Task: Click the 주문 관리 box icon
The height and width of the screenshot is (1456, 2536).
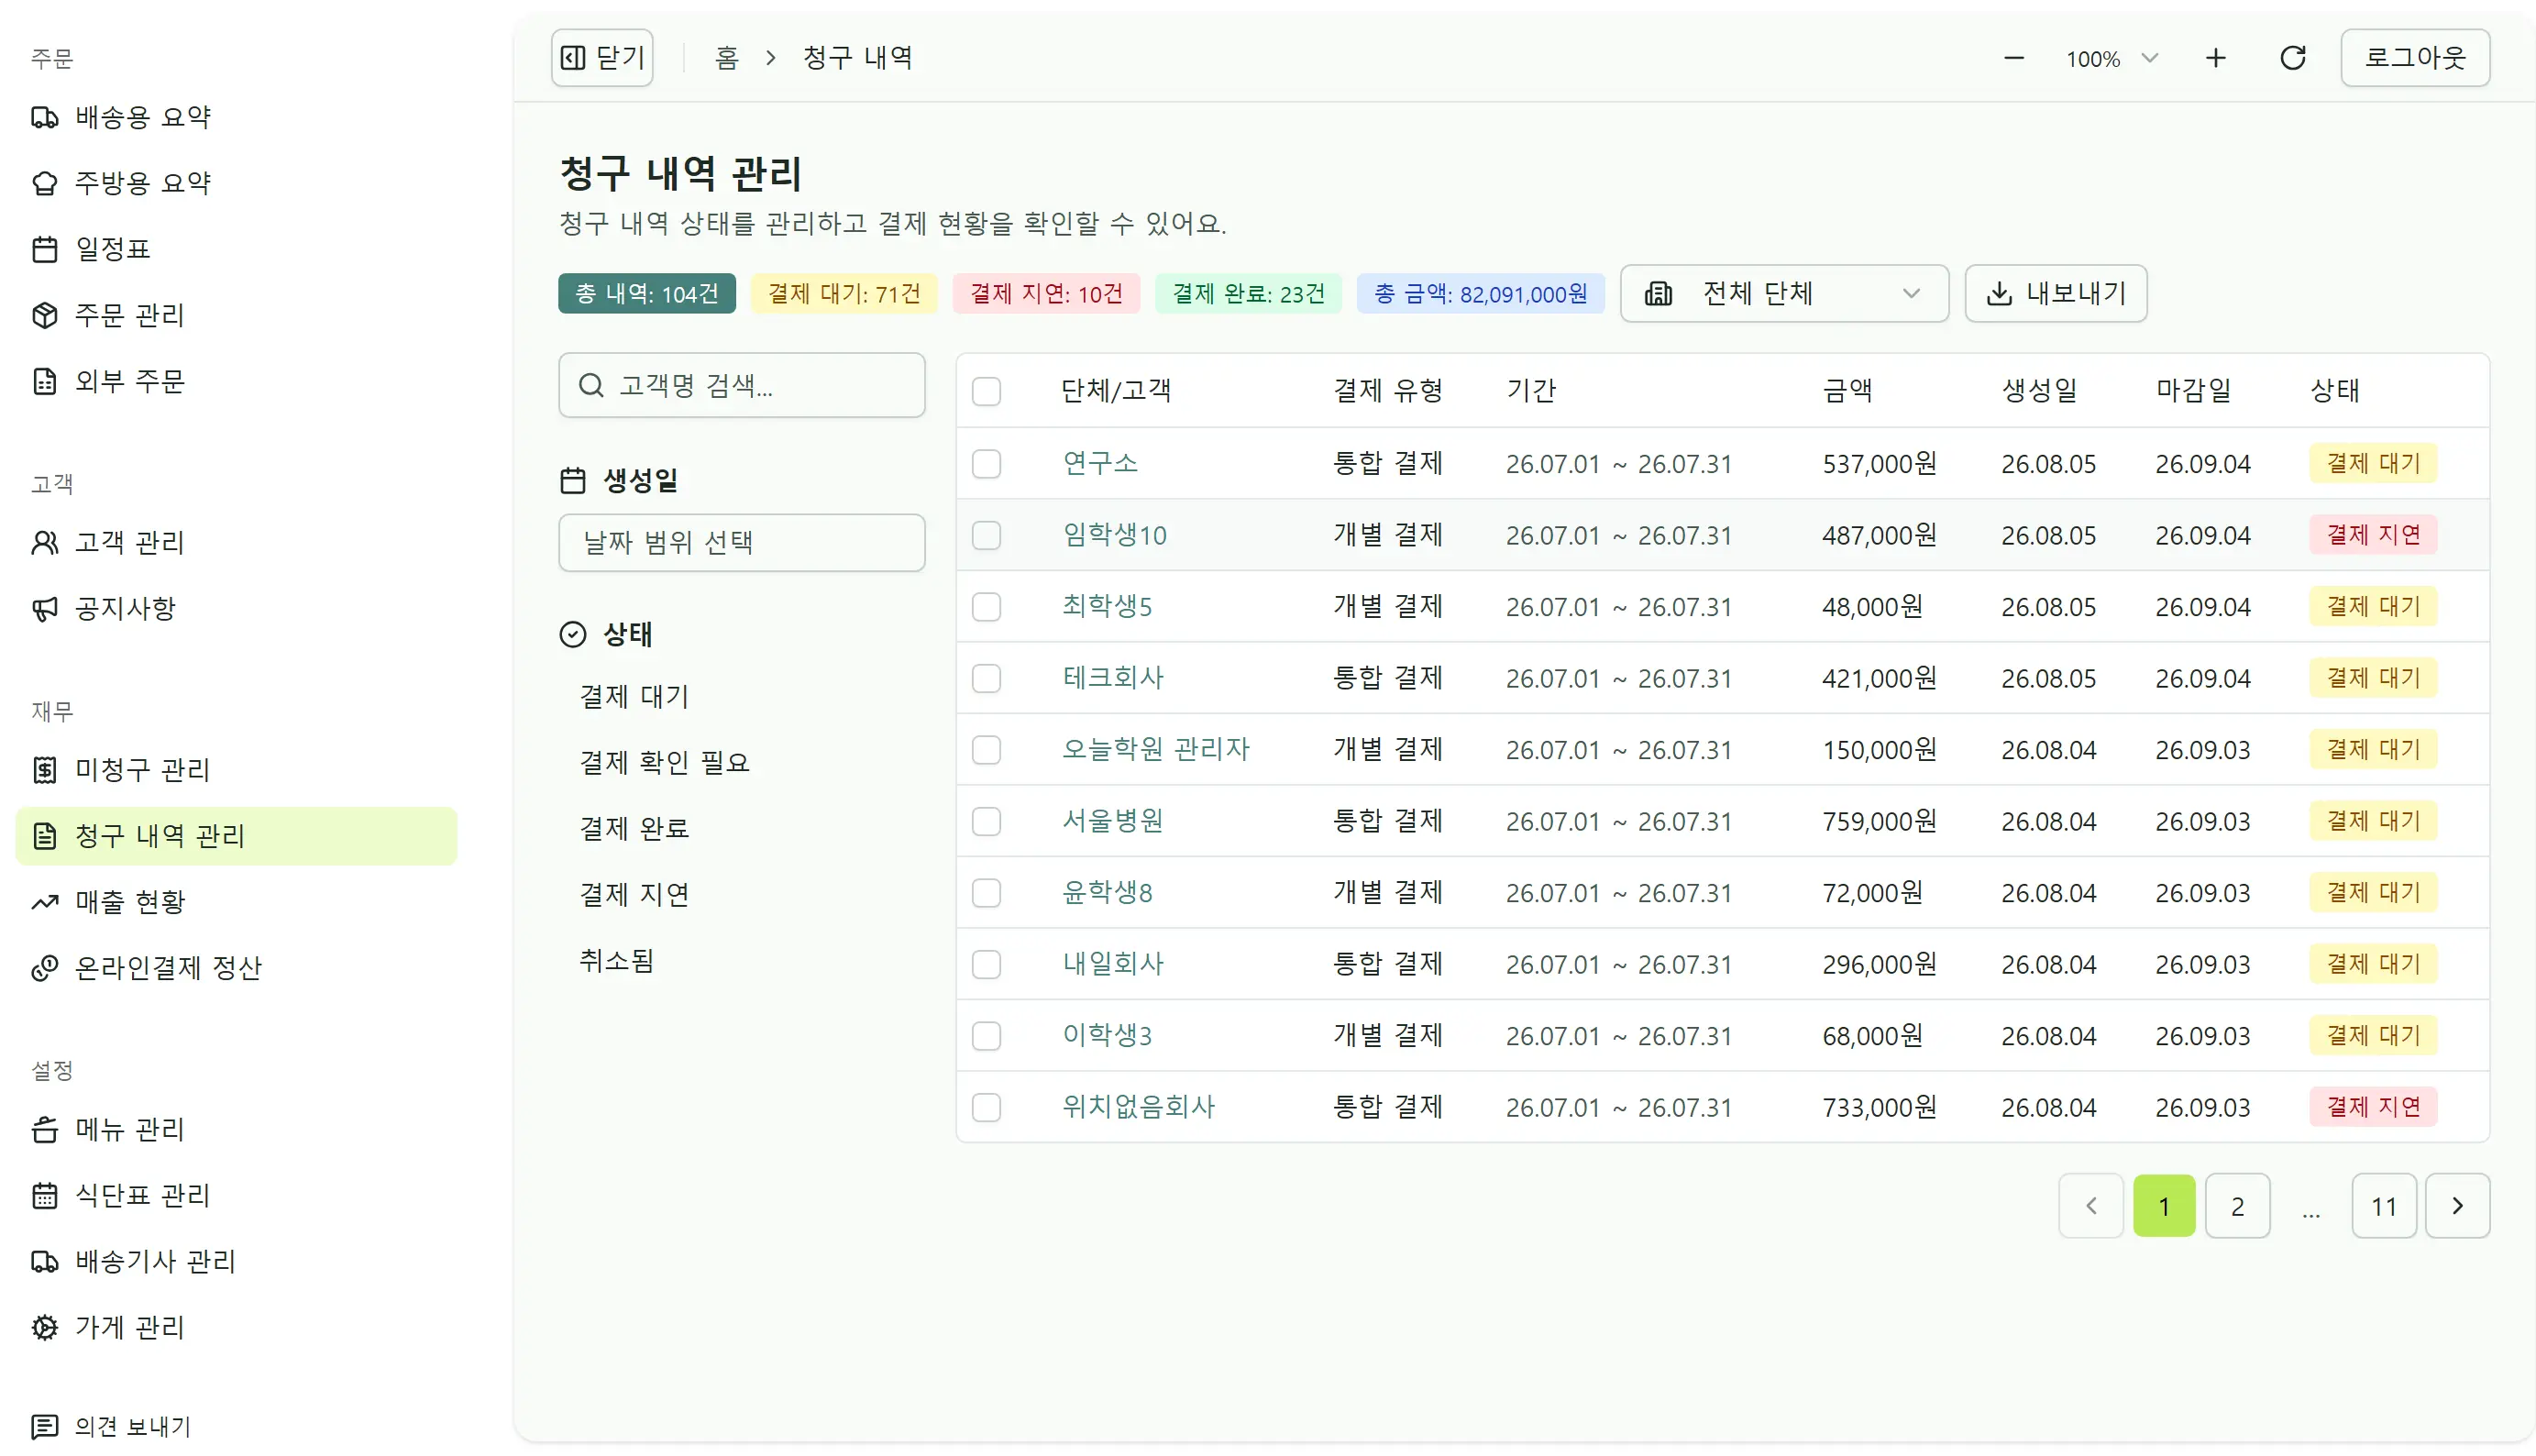Action: click(x=44, y=315)
